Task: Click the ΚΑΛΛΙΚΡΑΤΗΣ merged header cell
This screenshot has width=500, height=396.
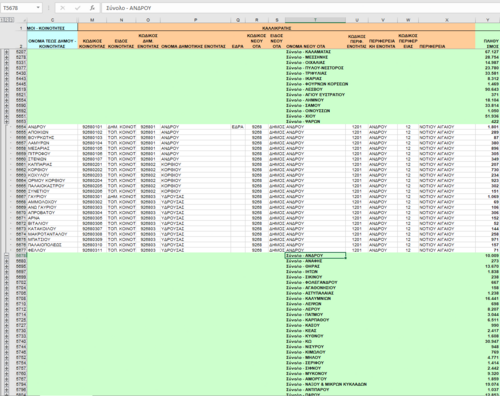Action: point(276,28)
